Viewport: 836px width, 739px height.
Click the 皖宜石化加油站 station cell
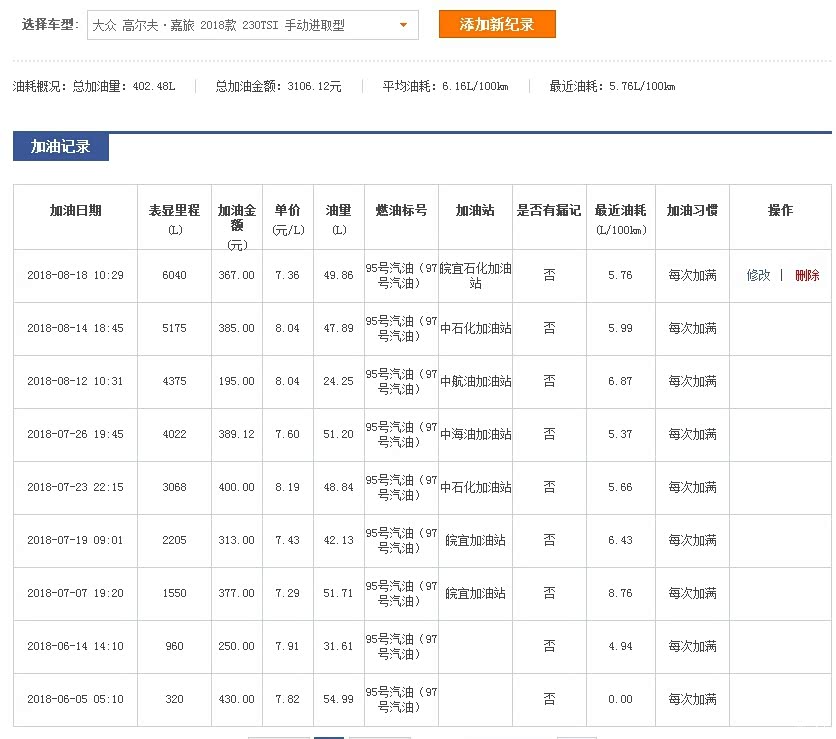(476, 275)
